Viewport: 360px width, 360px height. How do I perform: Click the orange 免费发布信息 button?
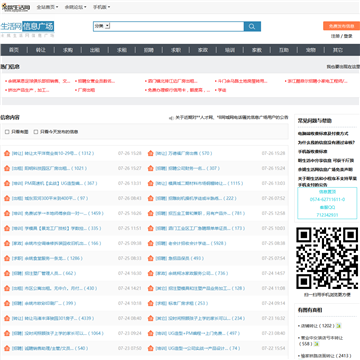pyautogui.click(x=341, y=26)
